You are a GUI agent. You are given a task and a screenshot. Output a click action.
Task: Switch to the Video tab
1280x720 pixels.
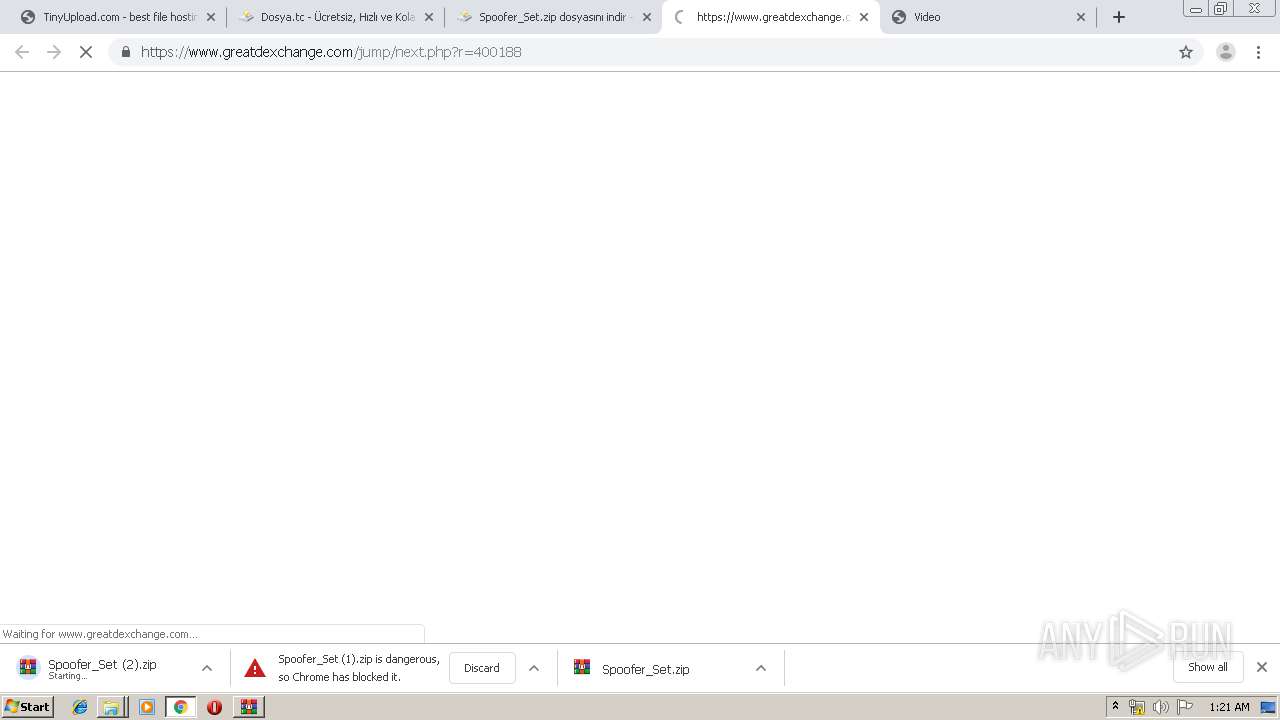[x=988, y=17]
